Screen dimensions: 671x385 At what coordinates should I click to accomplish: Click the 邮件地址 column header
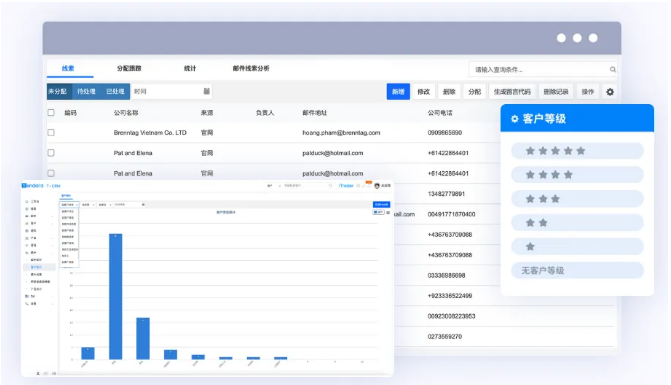(x=315, y=113)
